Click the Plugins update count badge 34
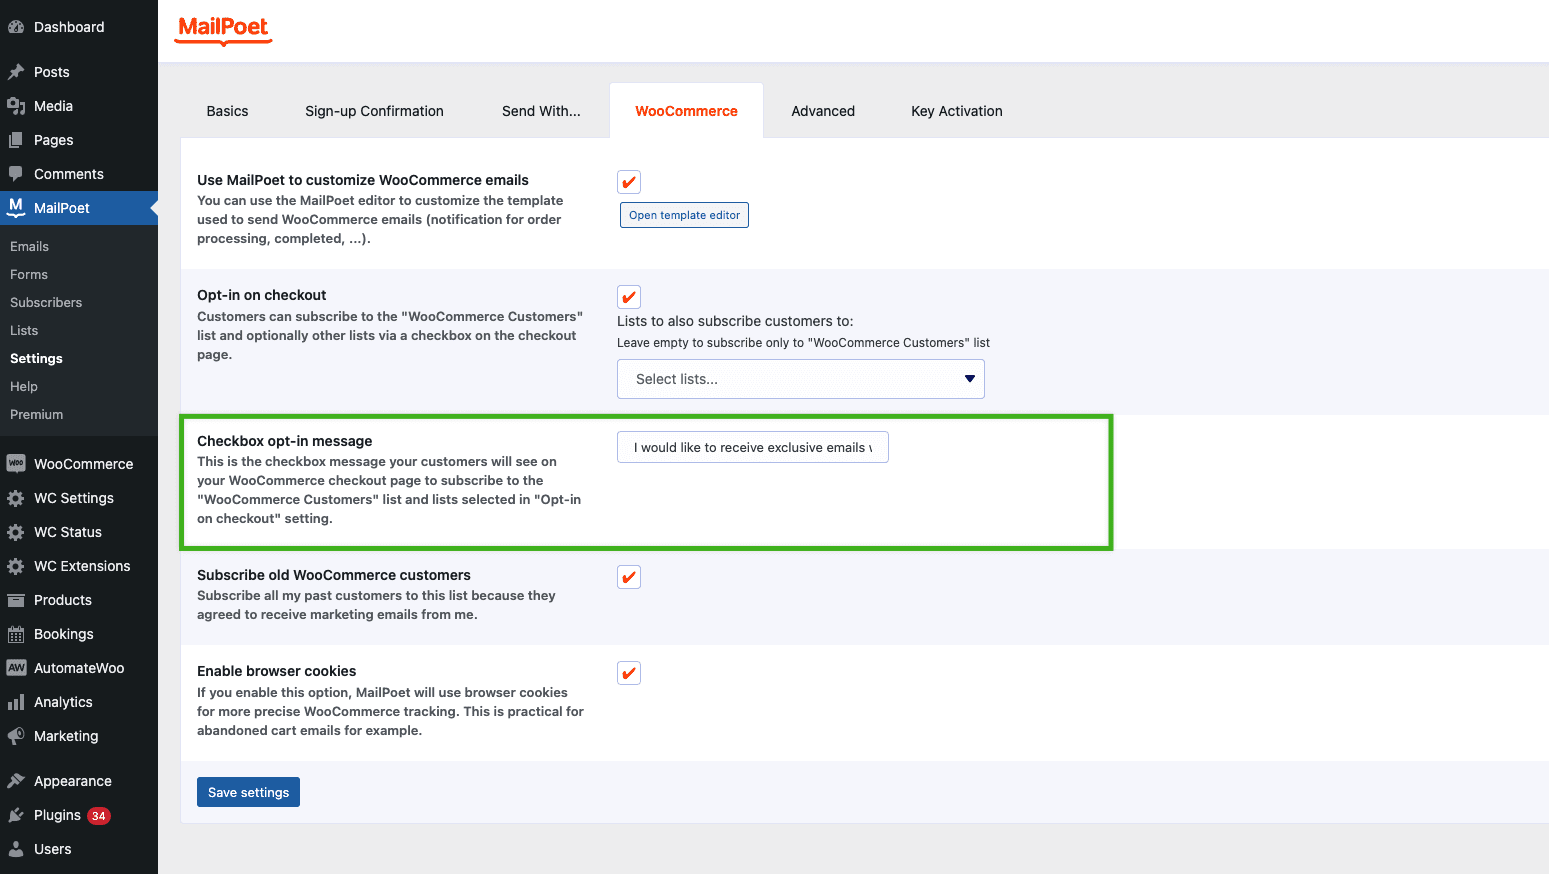The width and height of the screenshot is (1549, 874). pos(98,816)
